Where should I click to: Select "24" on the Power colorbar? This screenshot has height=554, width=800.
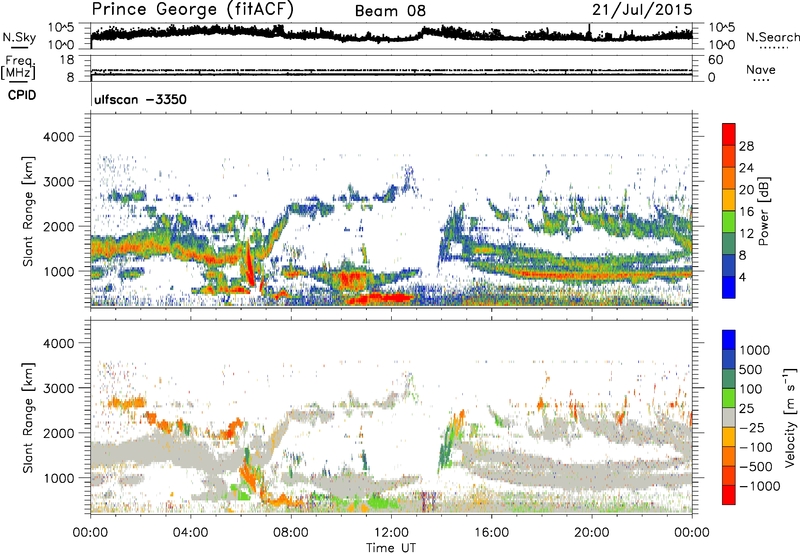click(746, 168)
